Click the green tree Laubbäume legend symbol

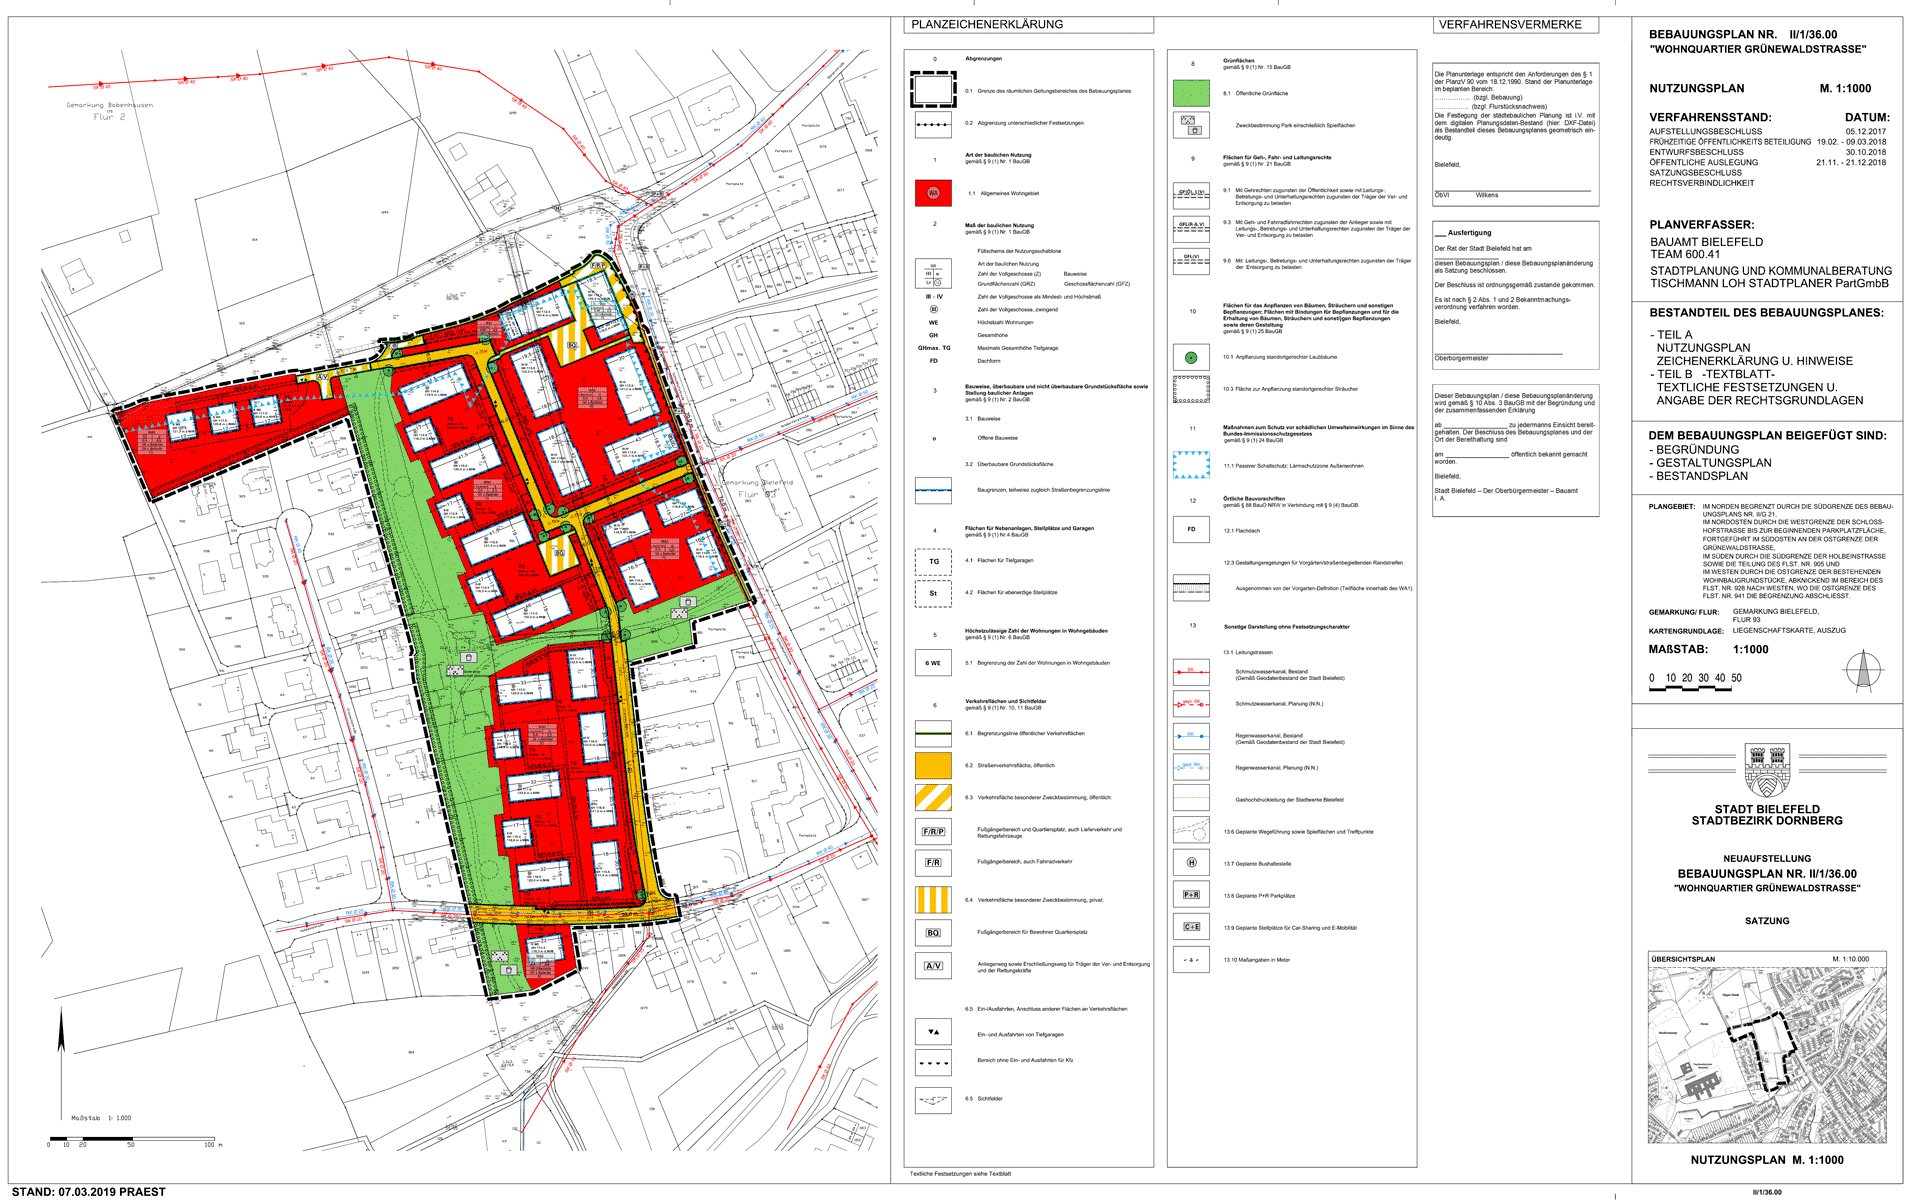pos(1190,357)
